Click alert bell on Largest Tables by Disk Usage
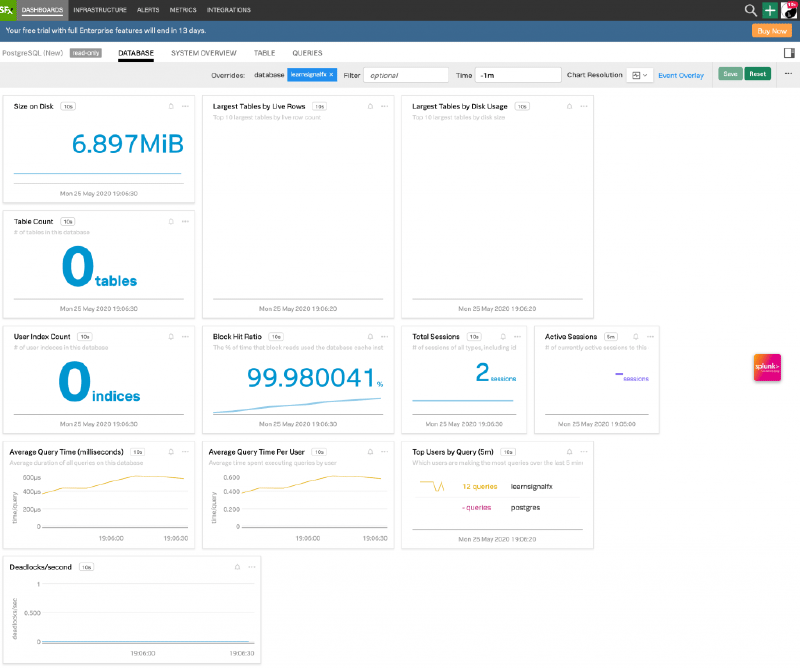Viewport: 800px width, 668px height. [x=569, y=106]
